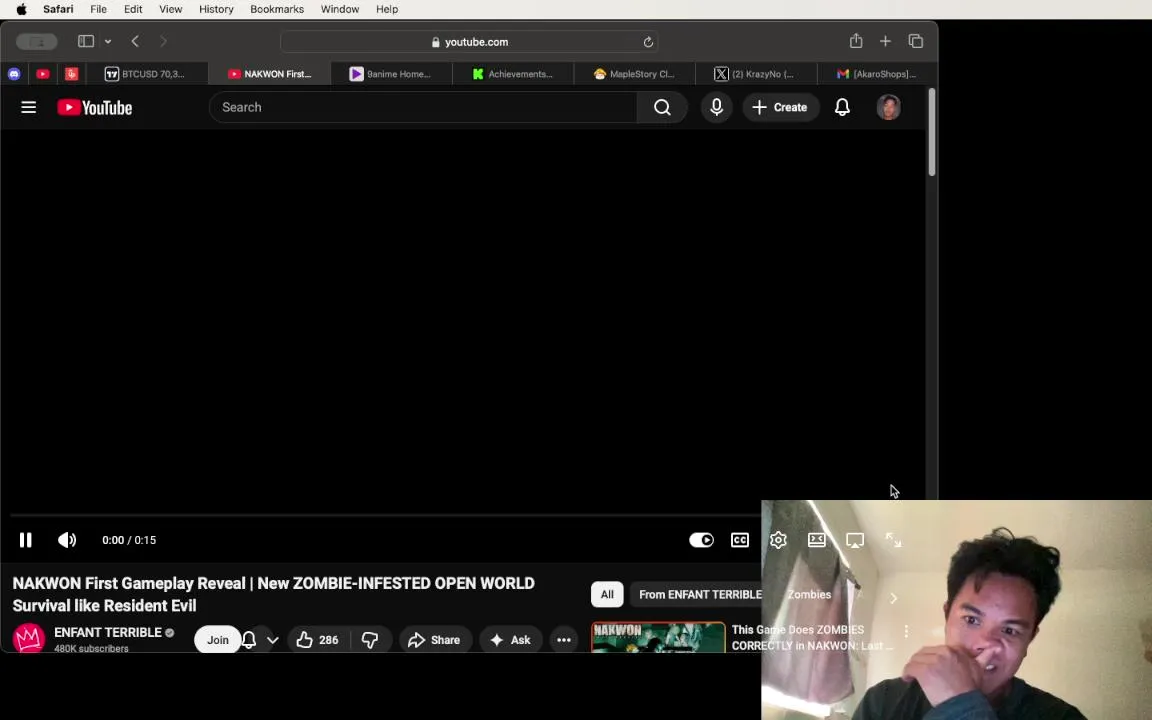Switch to the KrazyNo X tab
The width and height of the screenshot is (1152, 720).
[756, 73]
